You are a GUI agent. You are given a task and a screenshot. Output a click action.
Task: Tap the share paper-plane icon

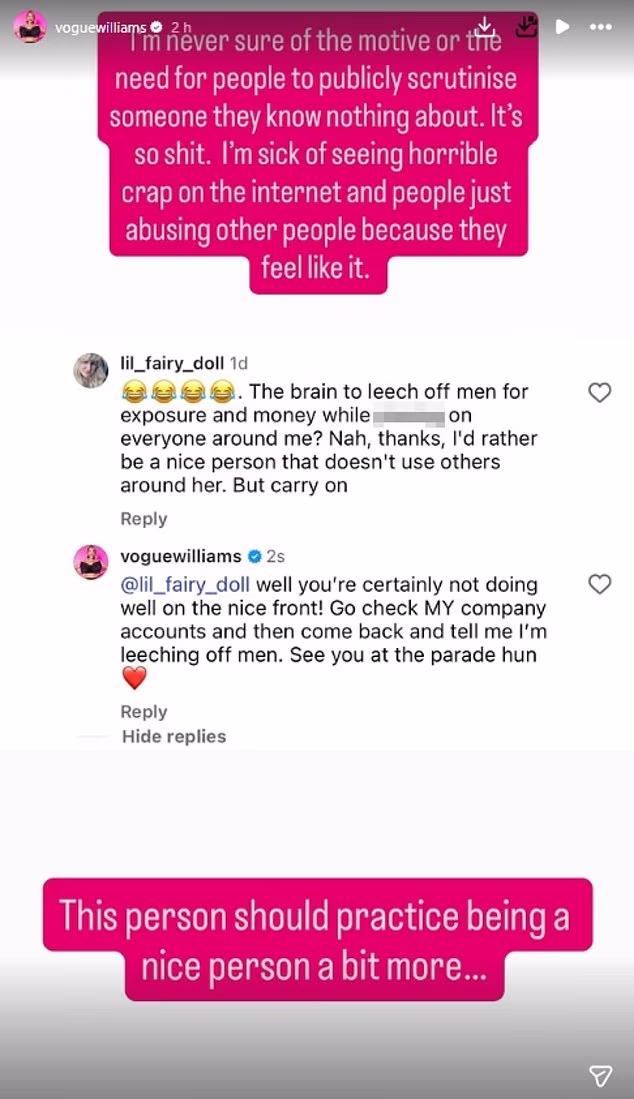point(600,1074)
